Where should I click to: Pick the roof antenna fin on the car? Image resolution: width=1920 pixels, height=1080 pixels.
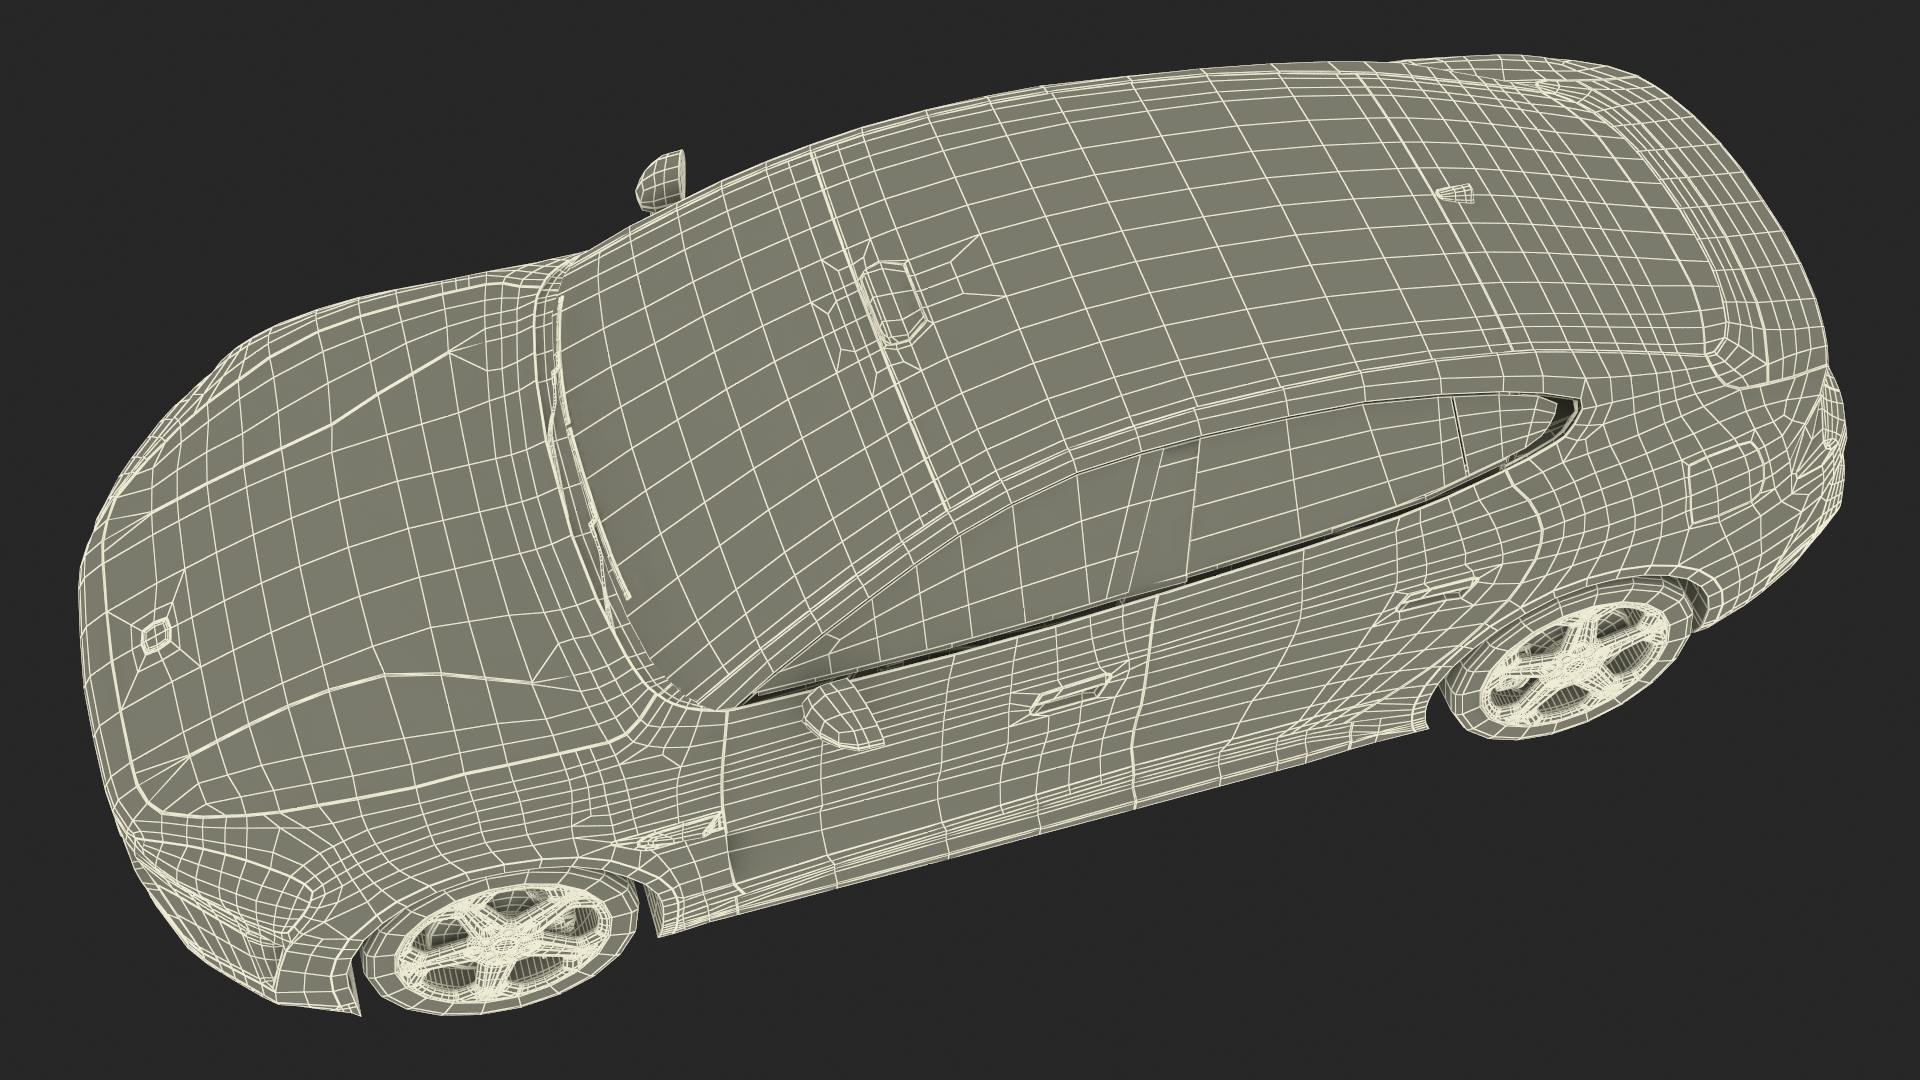1456,194
